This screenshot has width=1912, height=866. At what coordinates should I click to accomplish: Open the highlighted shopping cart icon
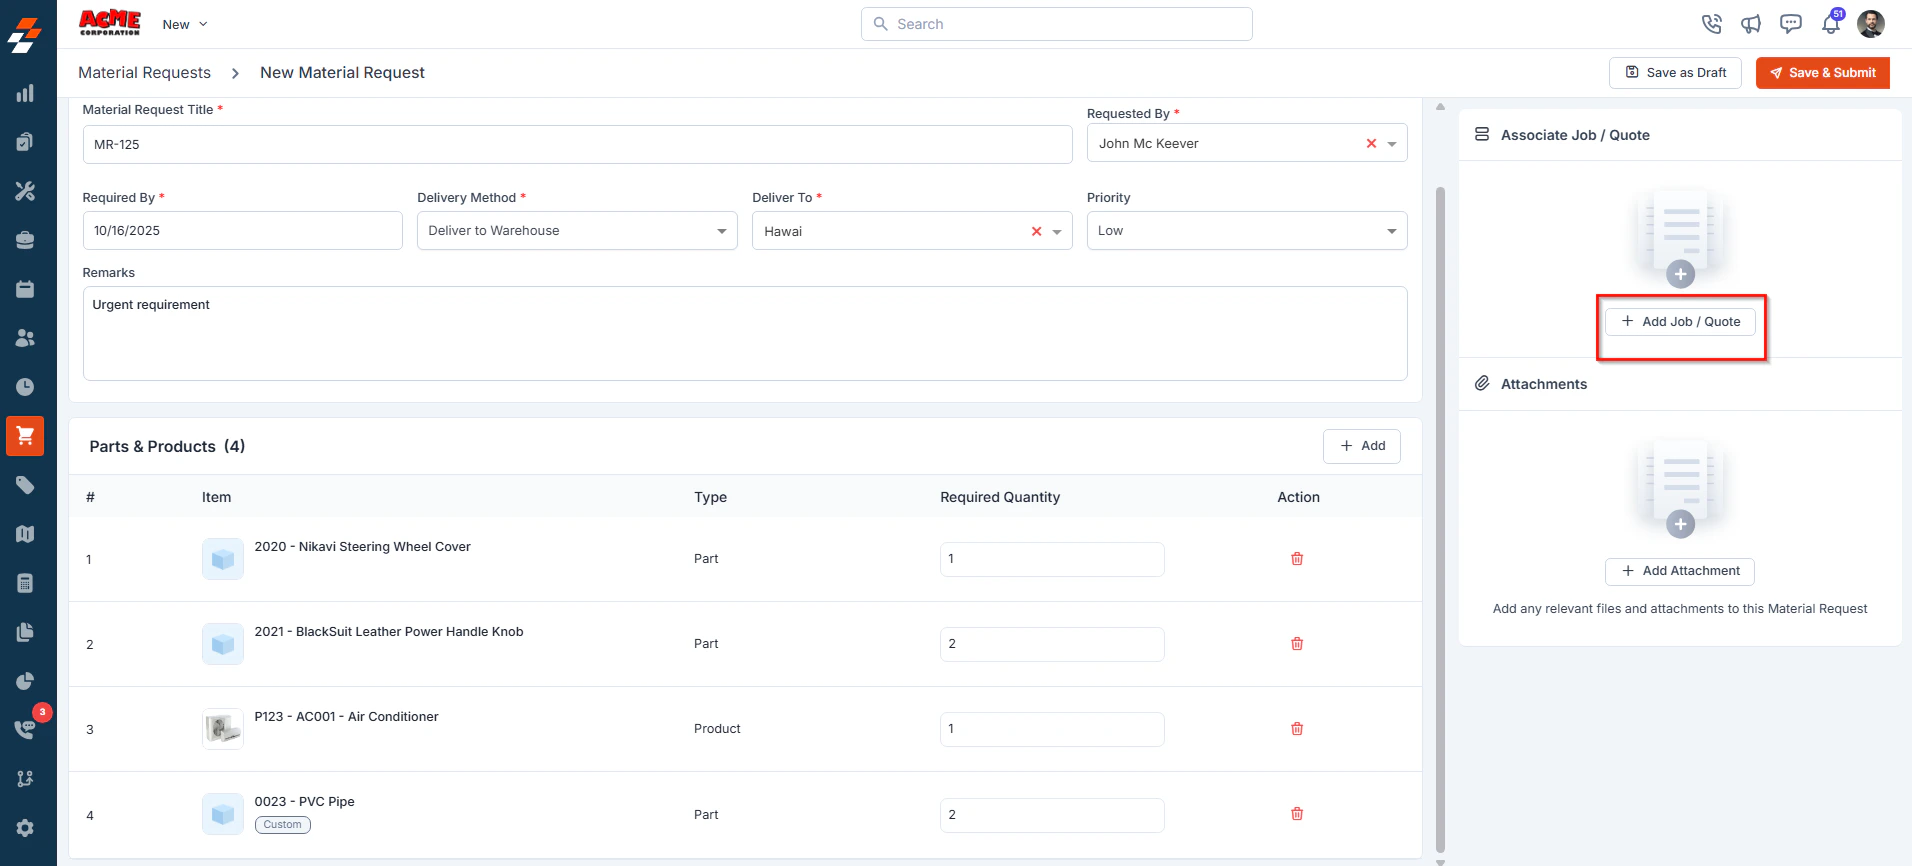(x=25, y=436)
